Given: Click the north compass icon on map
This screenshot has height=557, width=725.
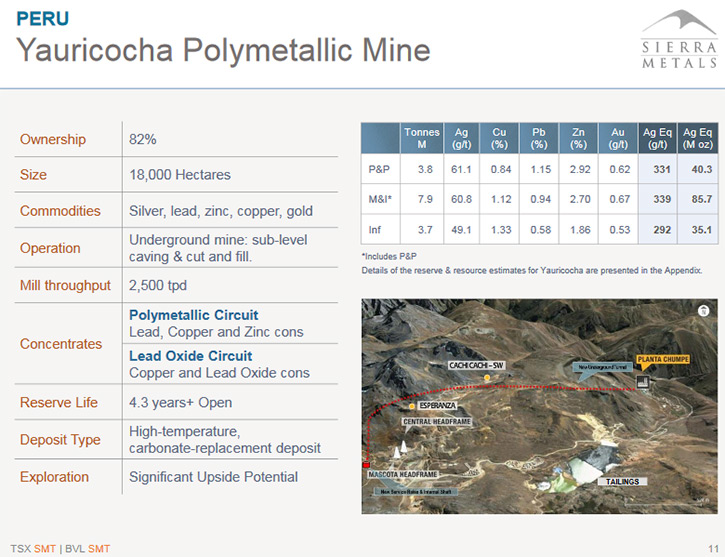Looking at the screenshot, I should tap(703, 311).
